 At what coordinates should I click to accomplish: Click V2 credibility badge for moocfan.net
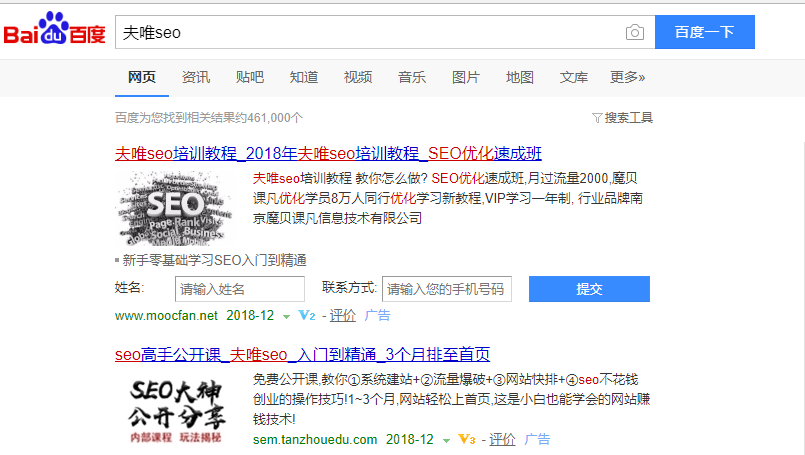[x=306, y=315]
